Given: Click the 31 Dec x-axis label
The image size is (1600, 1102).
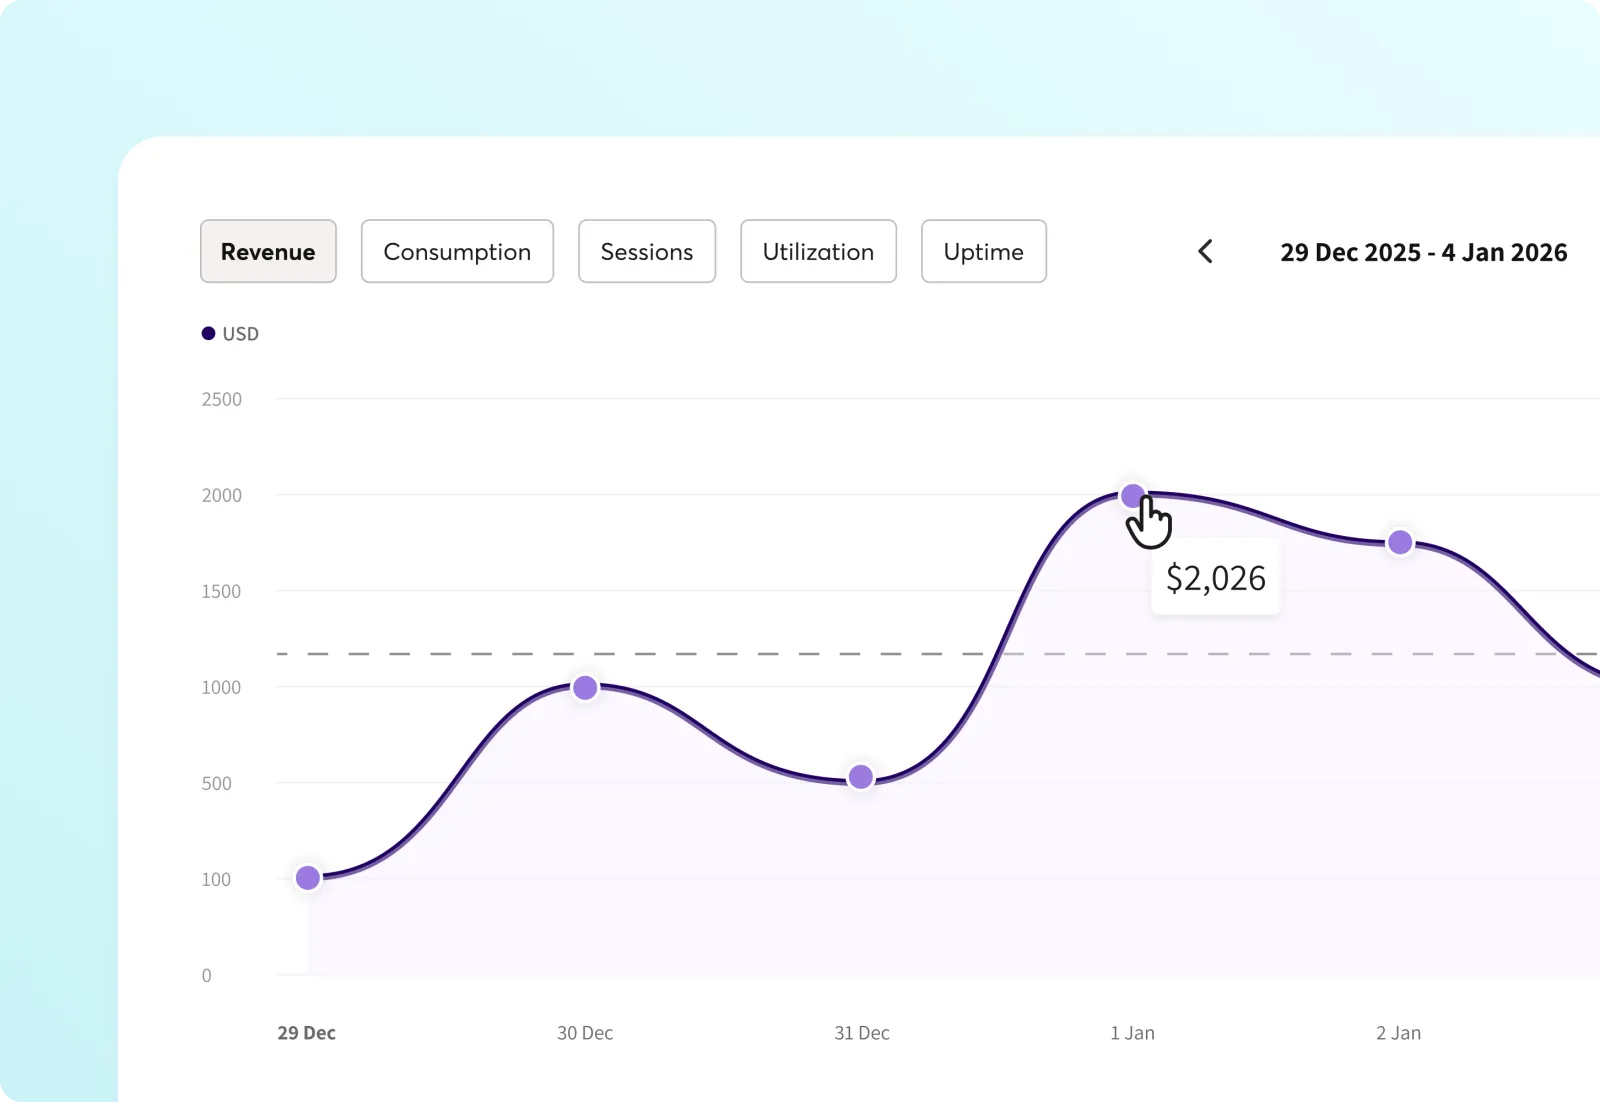Looking at the screenshot, I should (x=862, y=1033).
